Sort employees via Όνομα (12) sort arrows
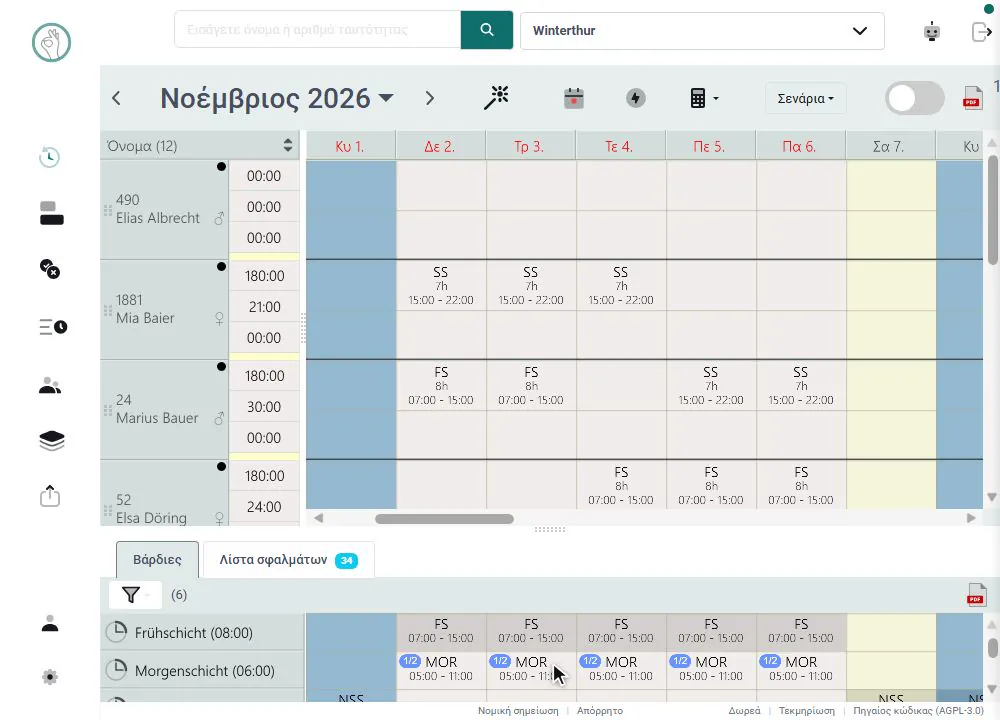This screenshot has height=720, width=1000. tap(288, 145)
